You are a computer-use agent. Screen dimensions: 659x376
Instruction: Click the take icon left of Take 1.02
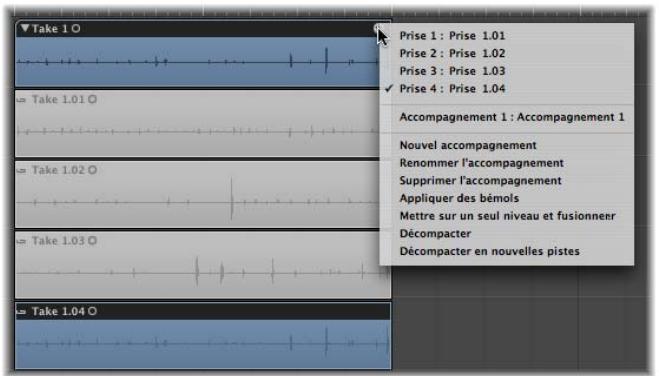[21, 171]
